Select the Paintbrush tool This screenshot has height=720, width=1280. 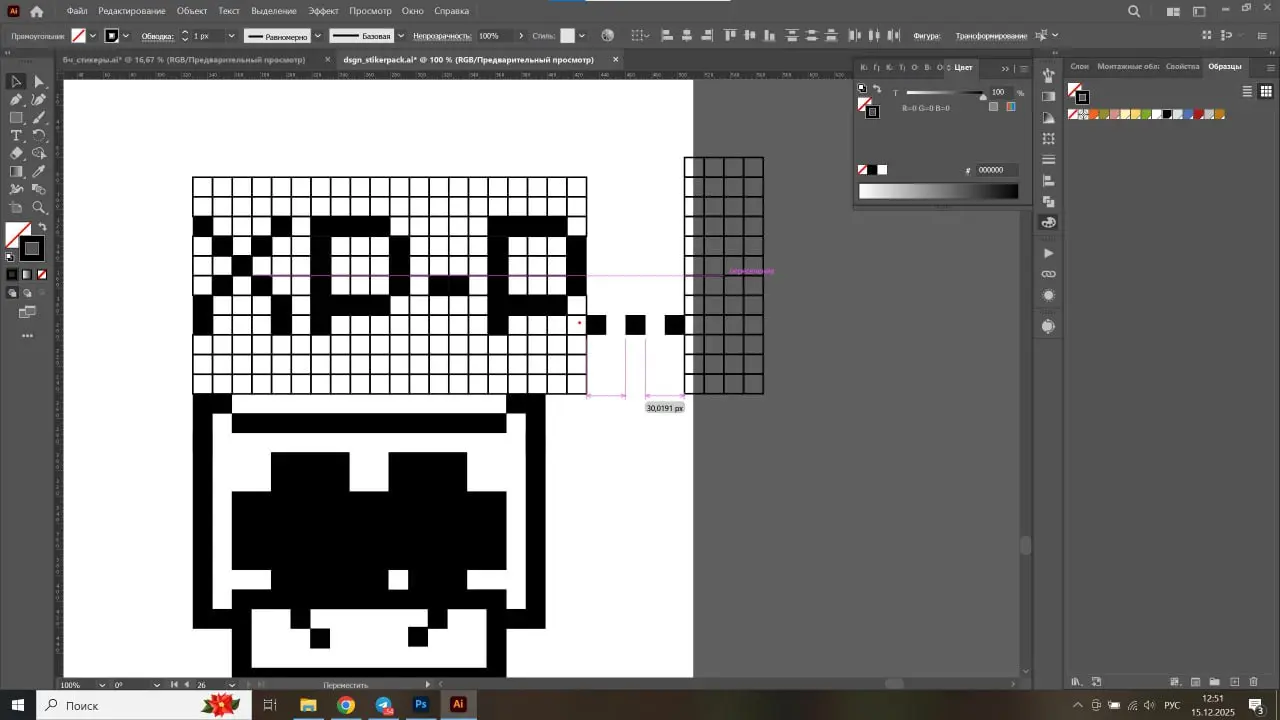[39, 118]
